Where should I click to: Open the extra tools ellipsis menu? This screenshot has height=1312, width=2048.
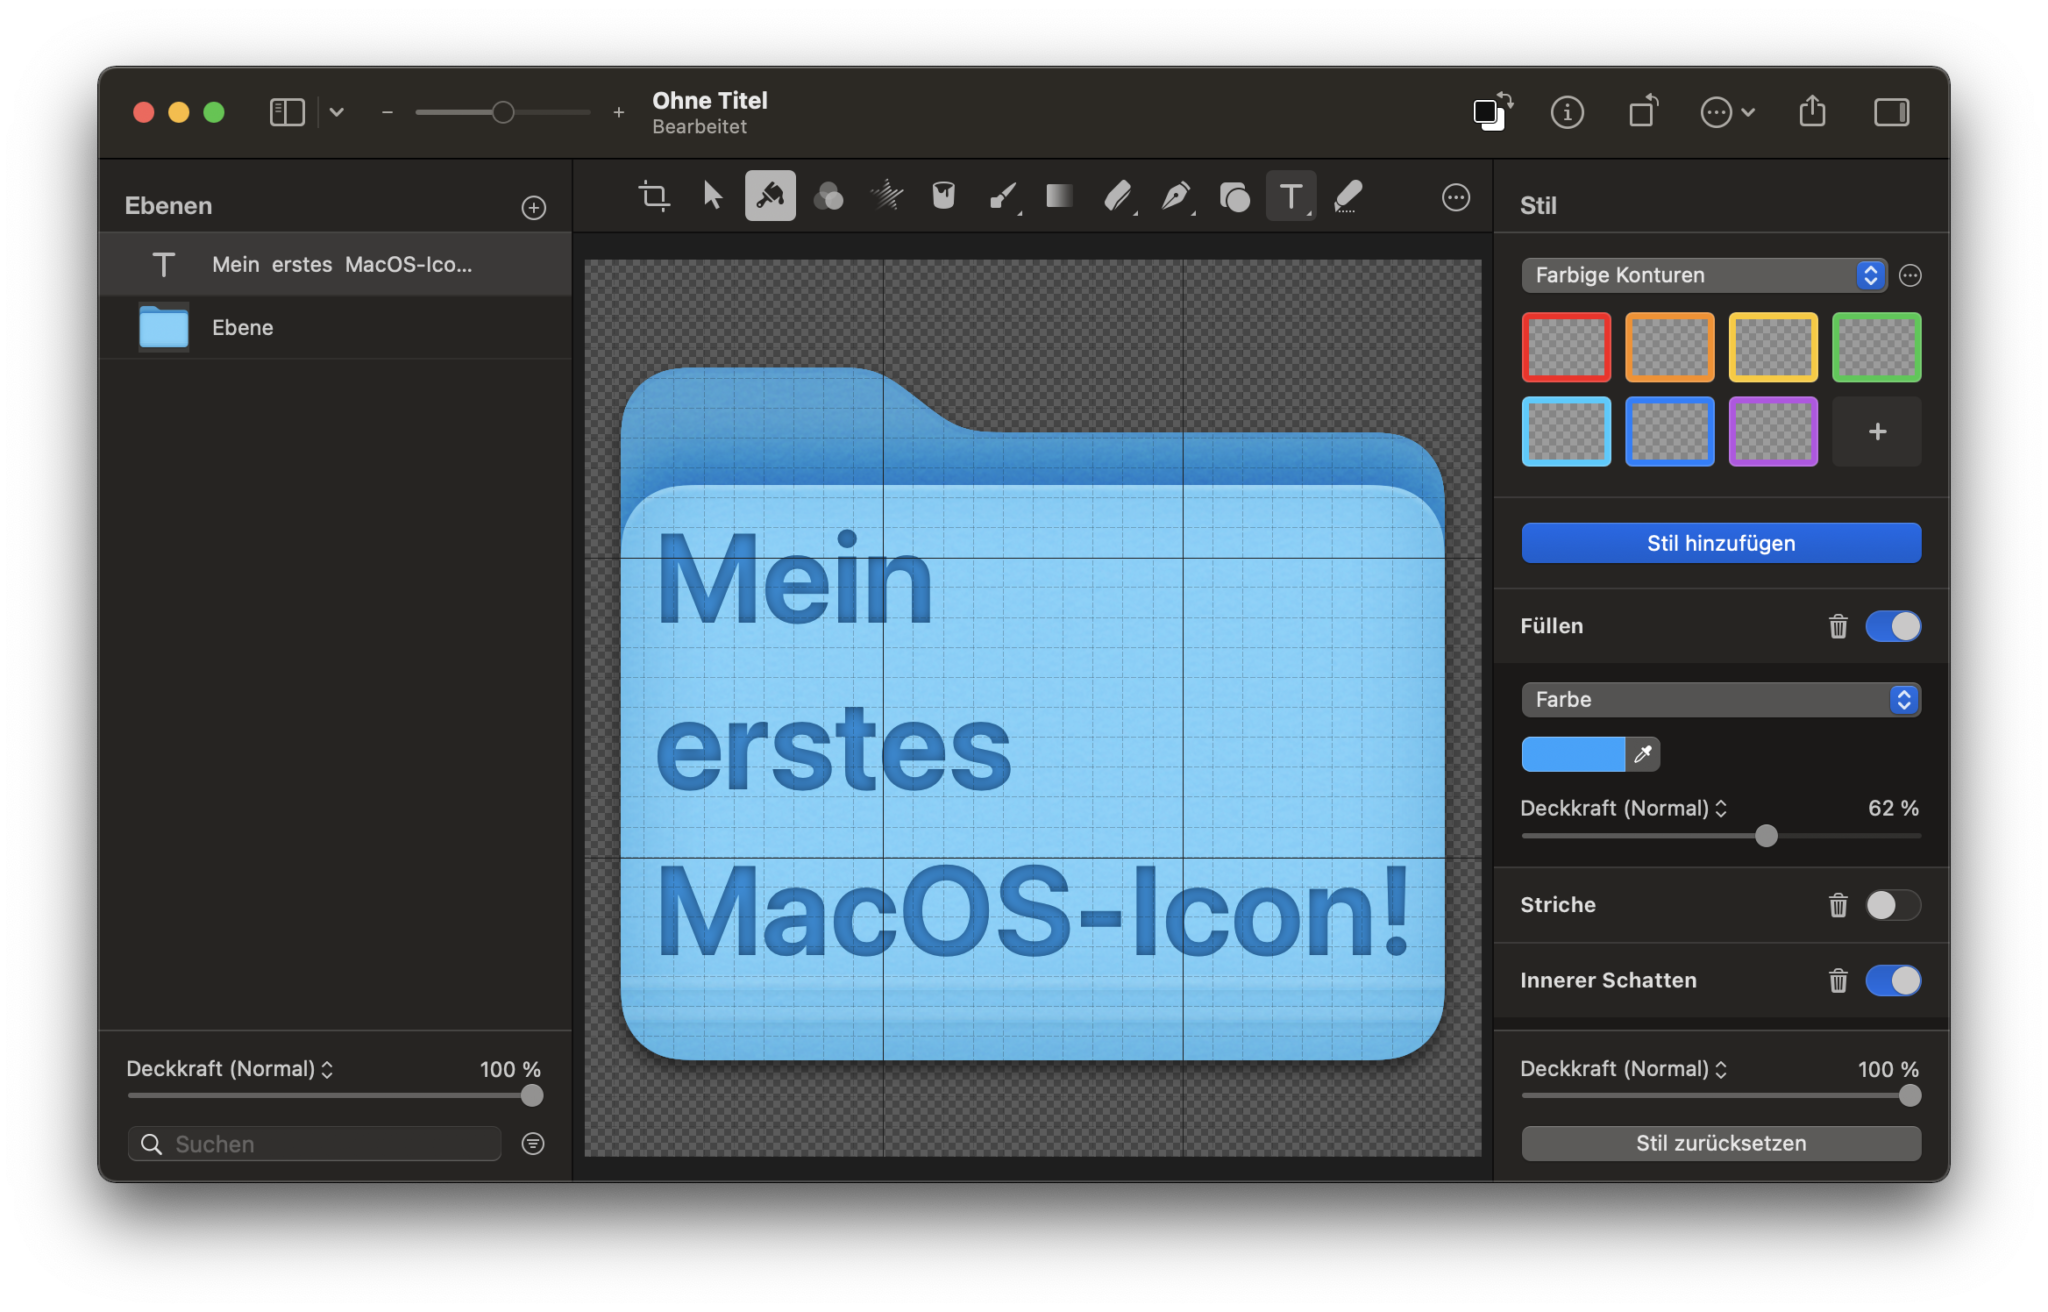click(x=1456, y=196)
